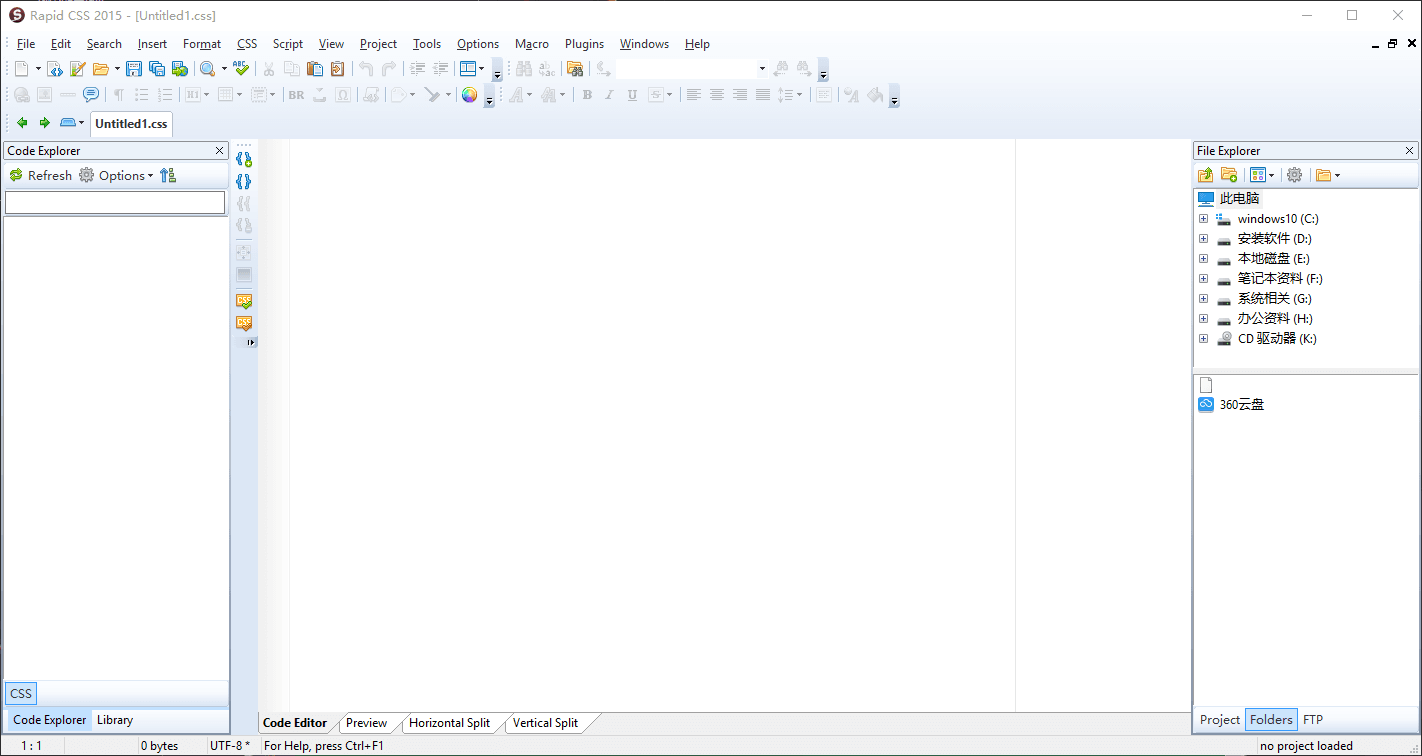Click the CSS button in Code Explorer
Screen dimensions: 1422x756
pyautogui.click(x=21, y=693)
